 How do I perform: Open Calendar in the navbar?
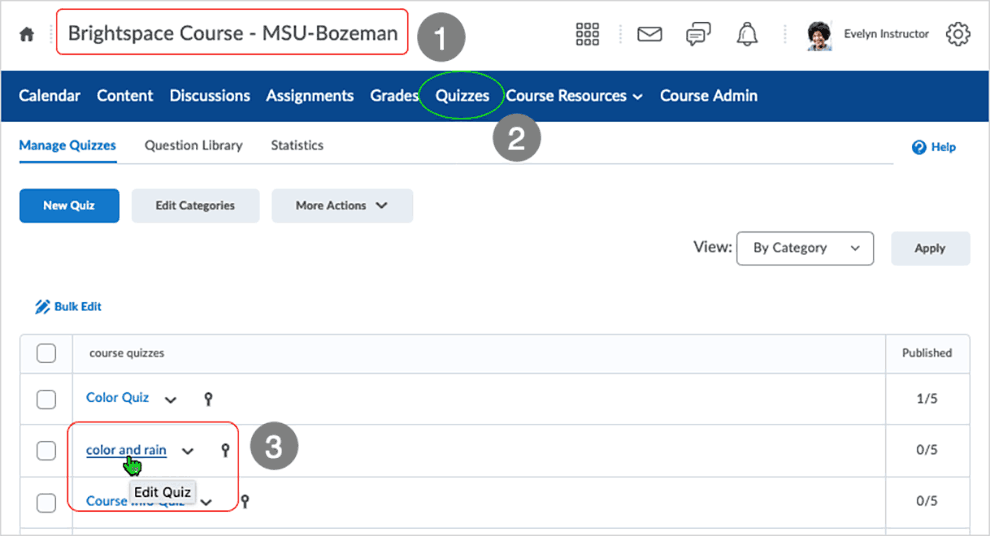[49, 96]
